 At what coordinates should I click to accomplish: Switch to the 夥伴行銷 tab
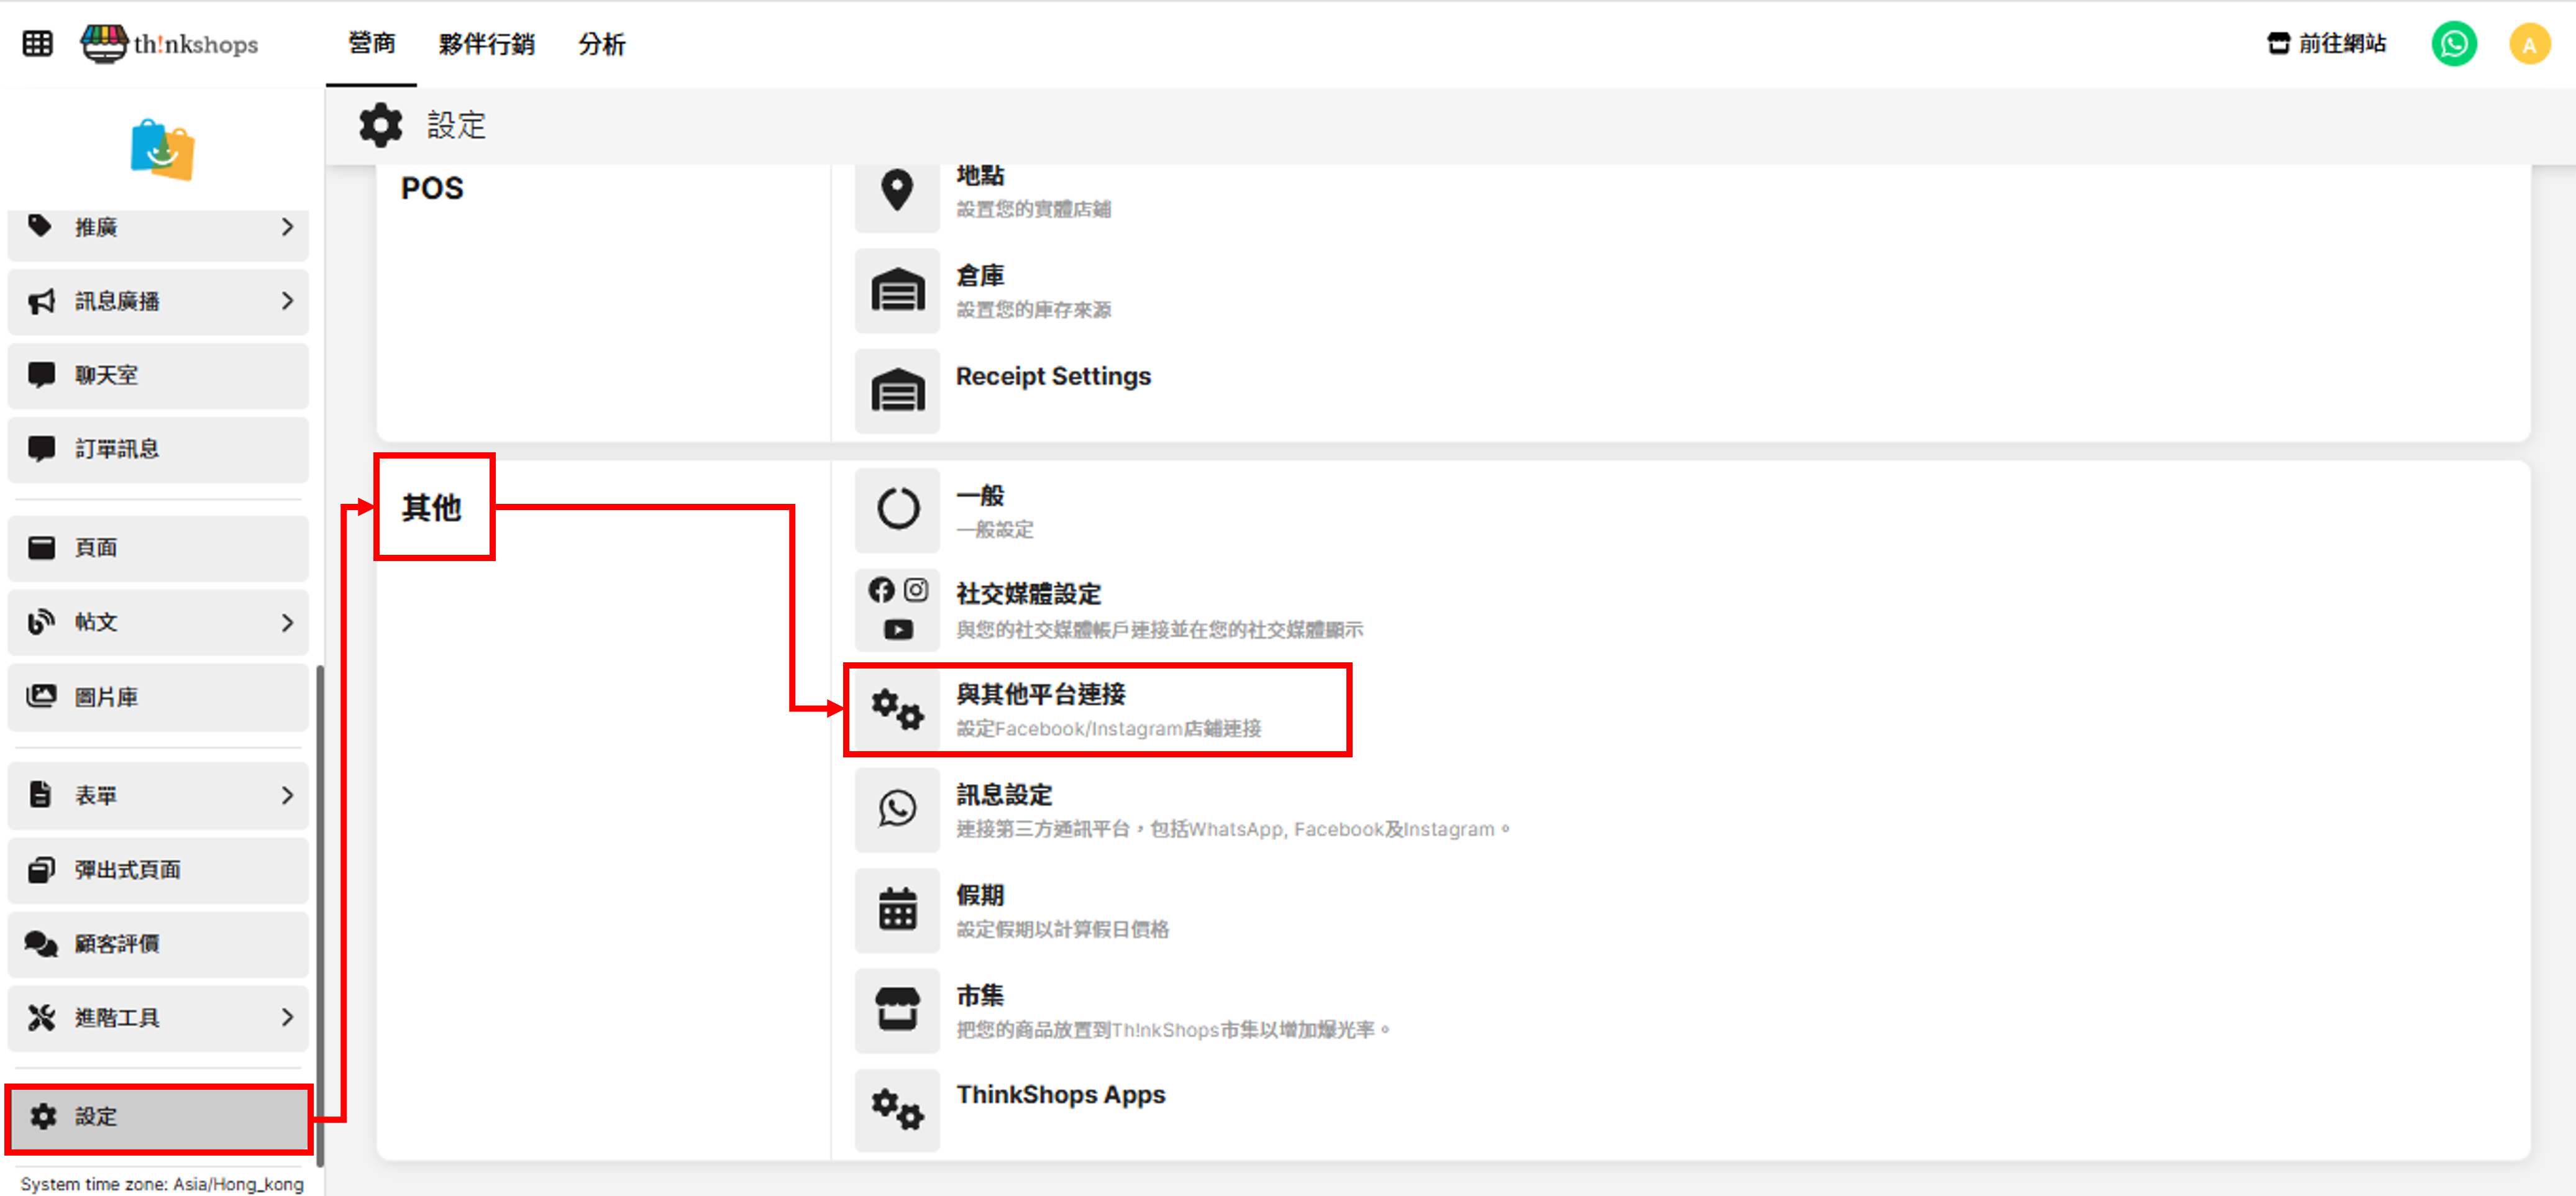pyautogui.click(x=486, y=44)
